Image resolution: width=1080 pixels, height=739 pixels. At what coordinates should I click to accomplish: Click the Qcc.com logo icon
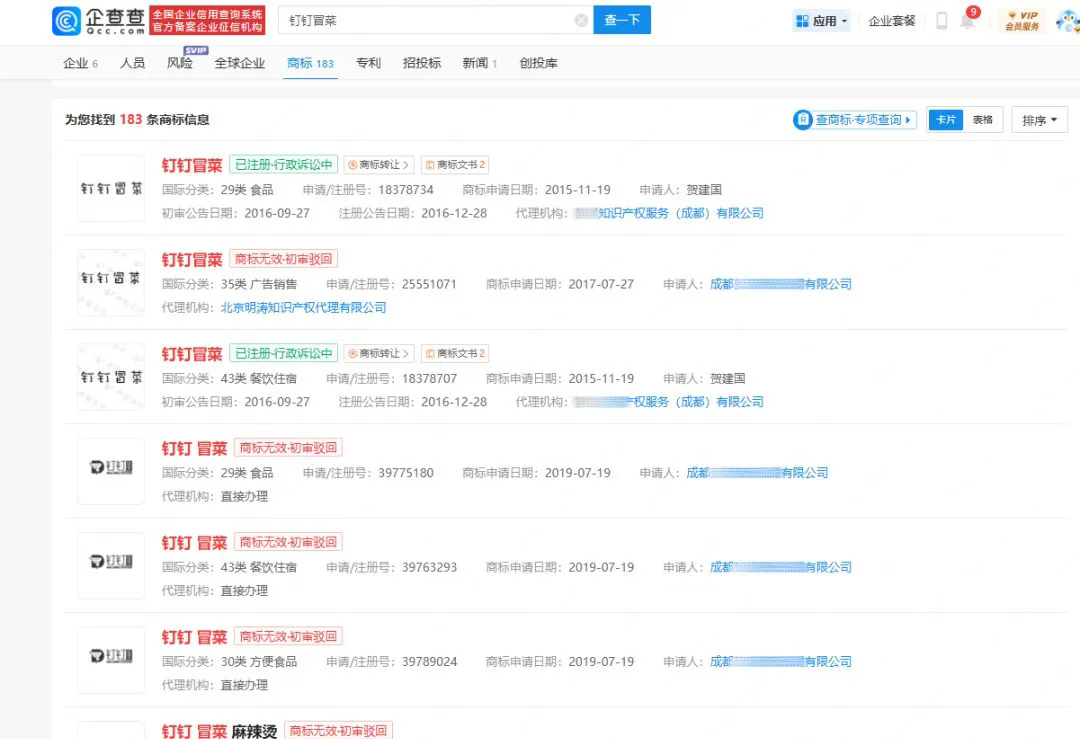[67, 21]
